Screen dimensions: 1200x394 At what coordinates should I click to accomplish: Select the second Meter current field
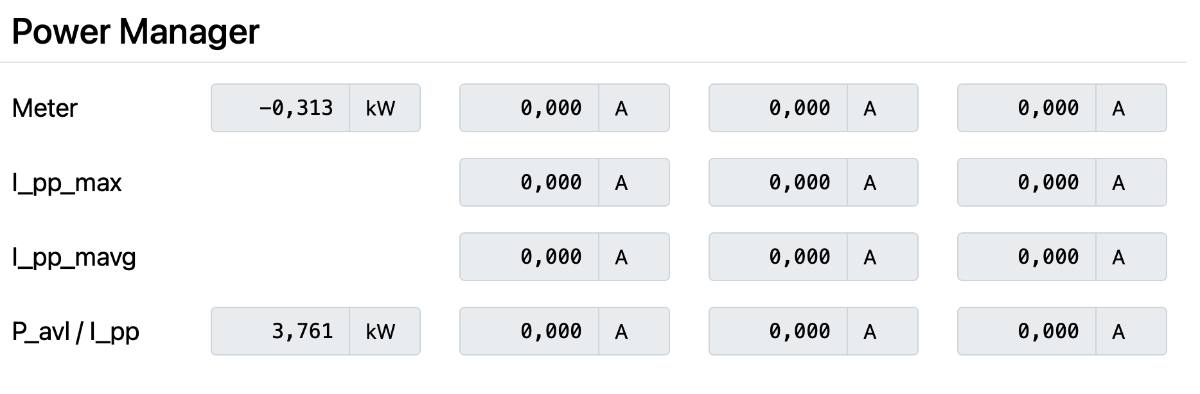tap(778, 108)
